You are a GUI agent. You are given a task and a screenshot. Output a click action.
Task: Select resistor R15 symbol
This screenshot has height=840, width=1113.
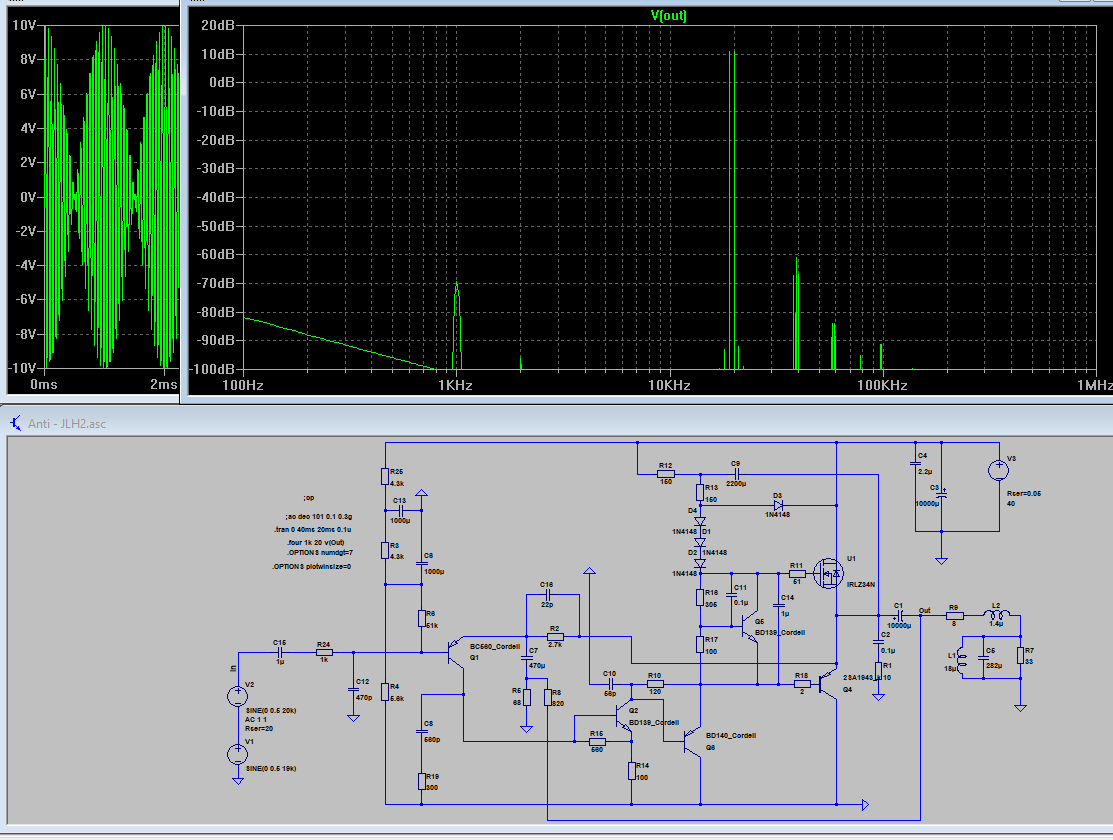tap(597, 742)
